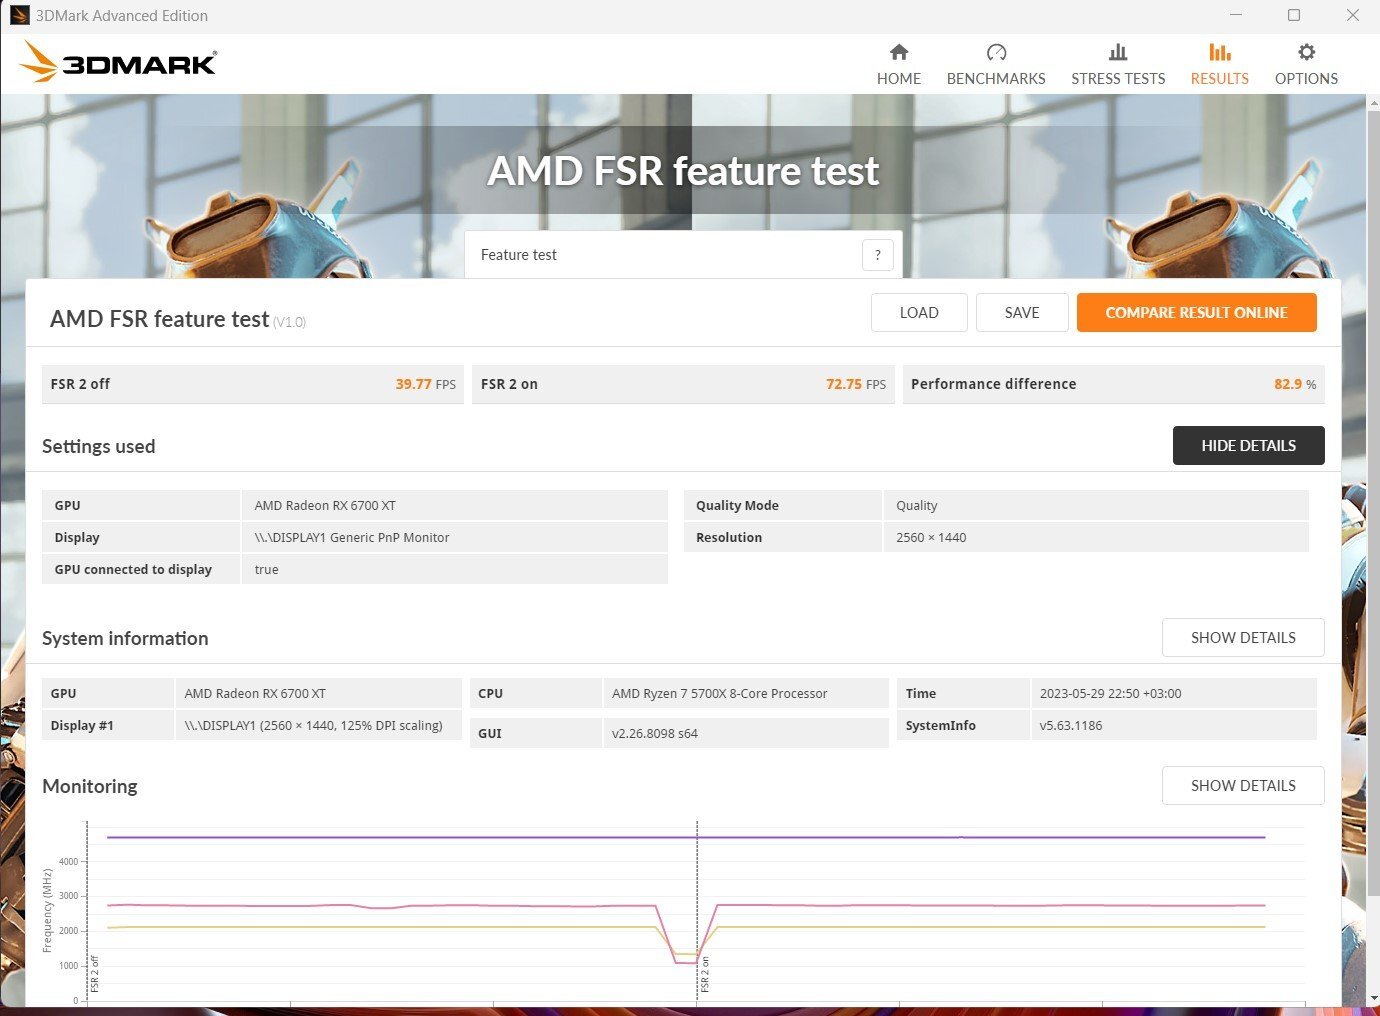Screen dimensions: 1380x1016
Task: Click COMPARE RESULT ONLINE button
Action: tap(1196, 312)
